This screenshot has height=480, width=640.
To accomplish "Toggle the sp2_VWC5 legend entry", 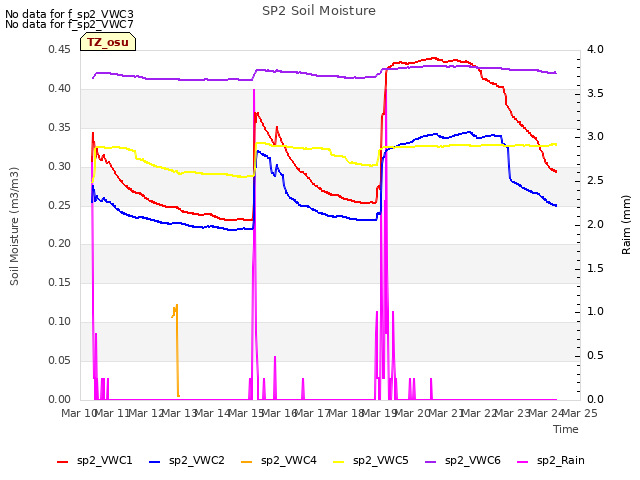I will pos(371,461).
